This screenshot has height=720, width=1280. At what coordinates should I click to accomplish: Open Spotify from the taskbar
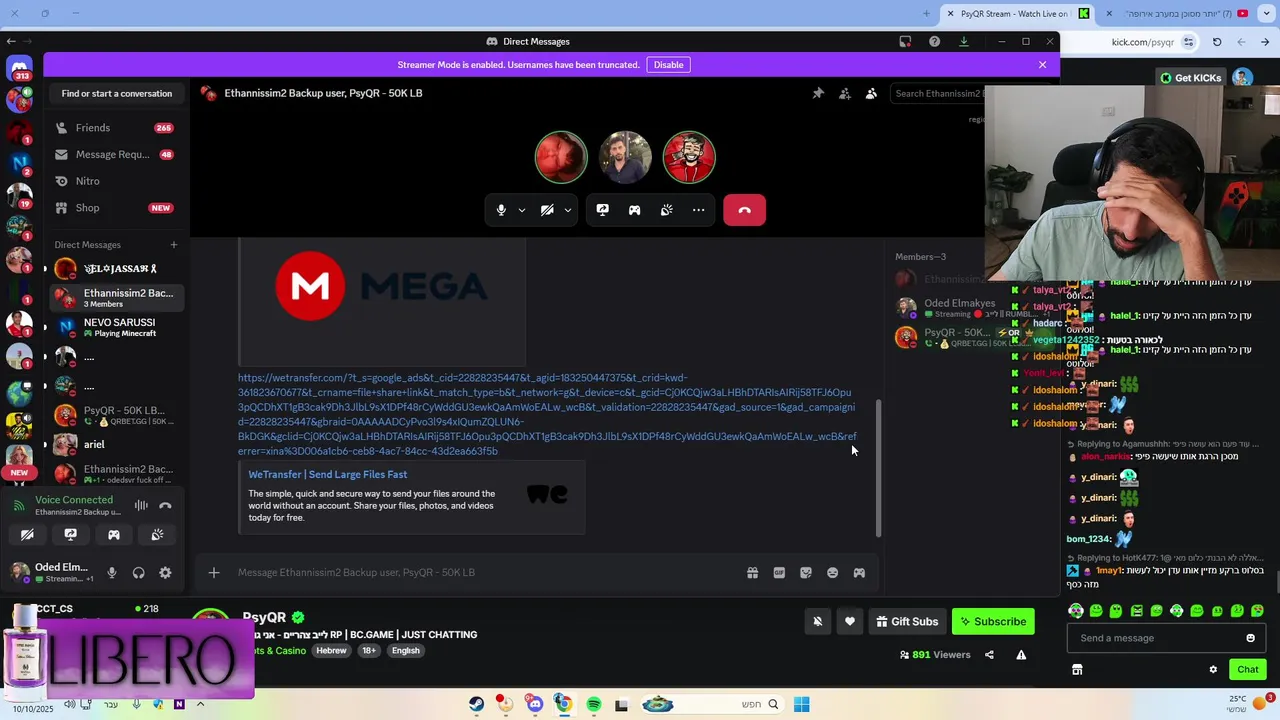[x=594, y=704]
